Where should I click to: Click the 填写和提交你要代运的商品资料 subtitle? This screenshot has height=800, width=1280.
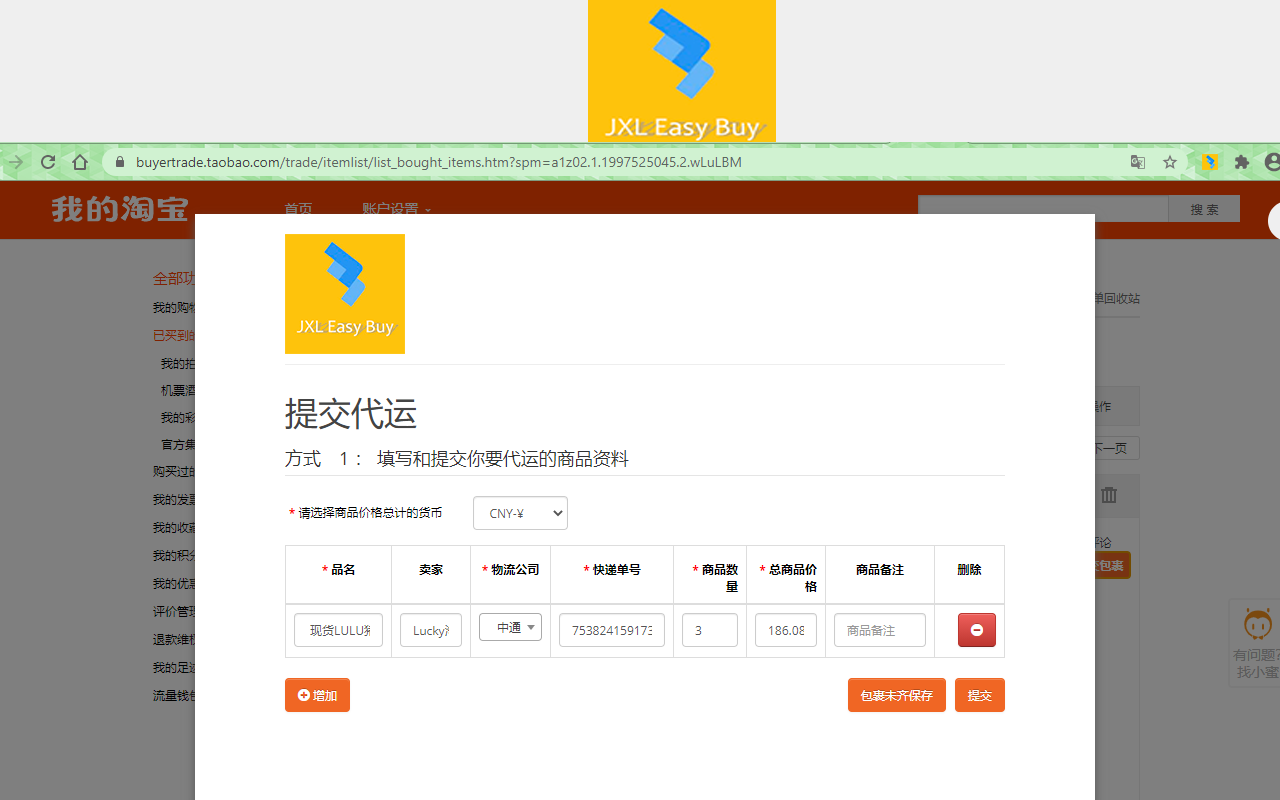[x=503, y=459]
